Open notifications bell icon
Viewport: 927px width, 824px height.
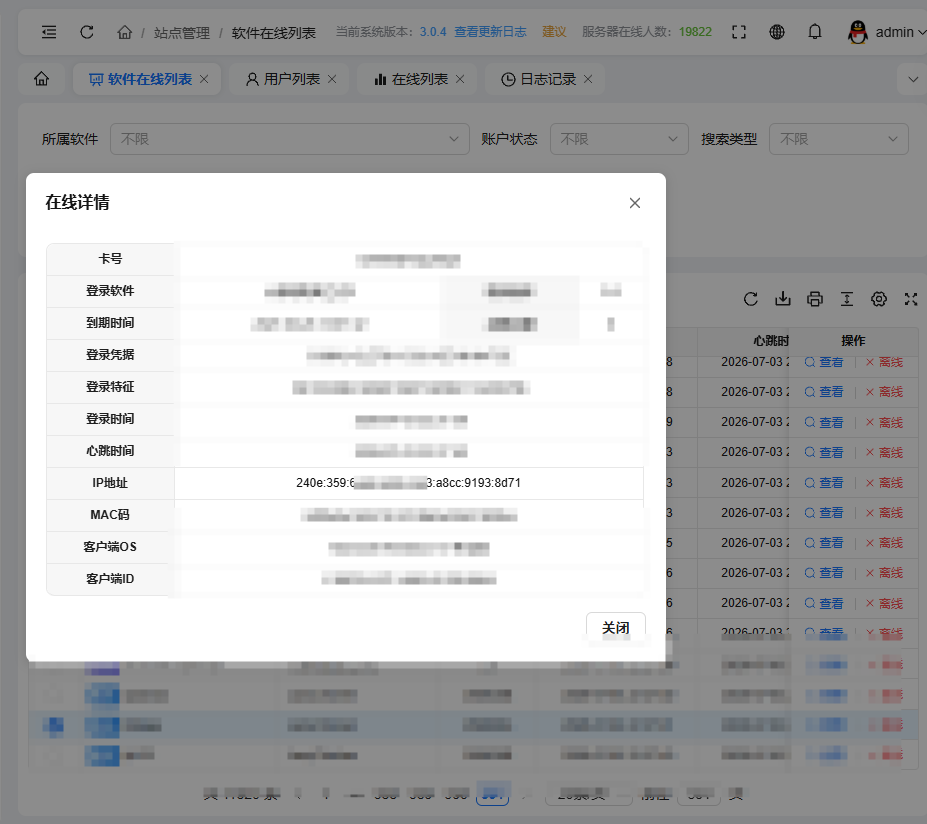click(x=815, y=32)
